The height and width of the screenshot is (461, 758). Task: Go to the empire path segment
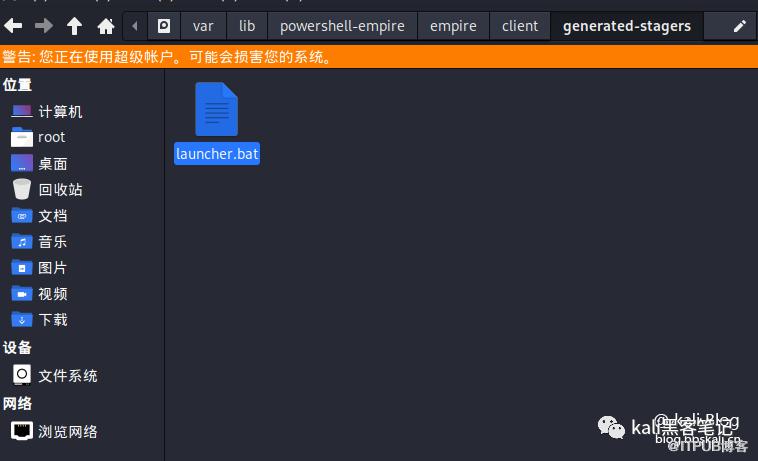point(453,26)
